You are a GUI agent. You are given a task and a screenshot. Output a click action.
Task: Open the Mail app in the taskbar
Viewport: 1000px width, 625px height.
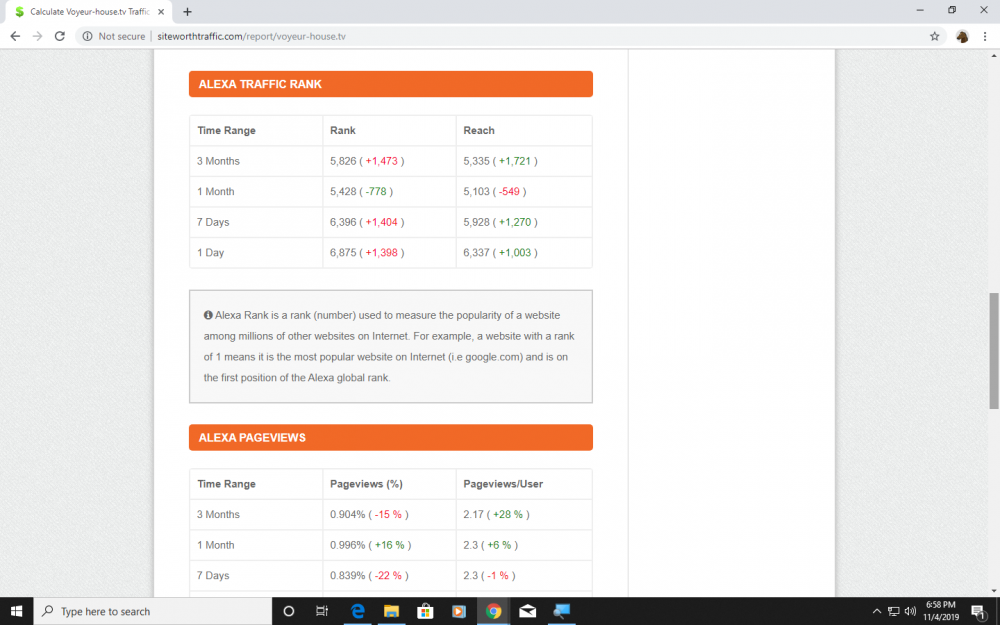pyautogui.click(x=527, y=611)
